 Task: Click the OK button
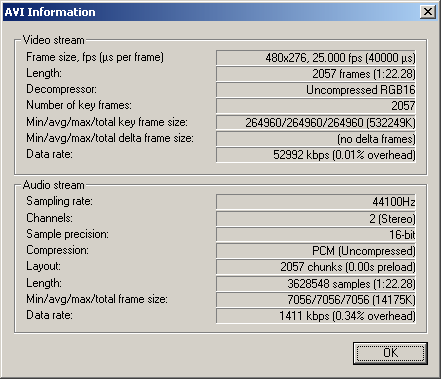pos(390,353)
